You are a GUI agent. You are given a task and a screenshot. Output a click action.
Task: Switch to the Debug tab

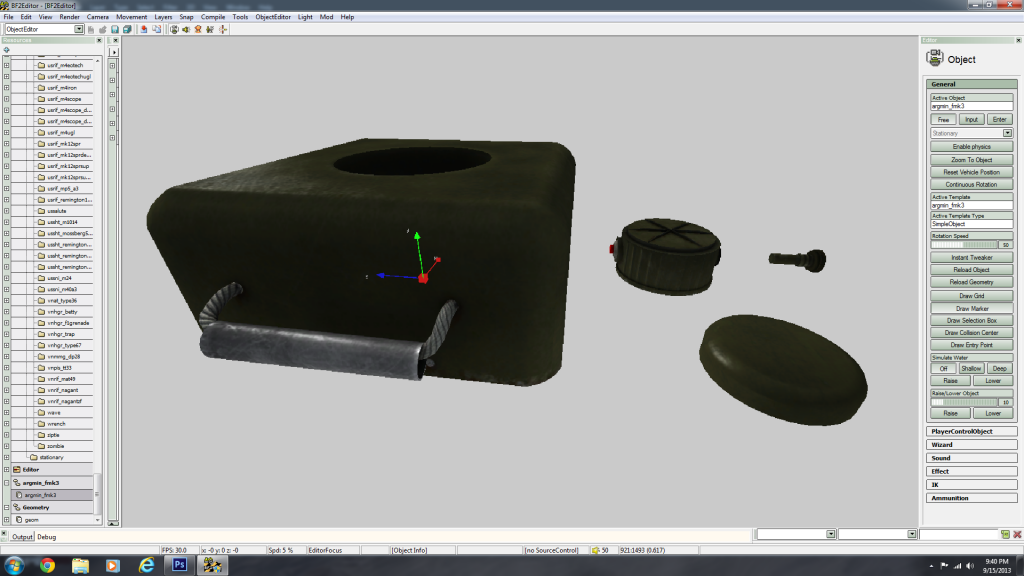[x=47, y=537]
